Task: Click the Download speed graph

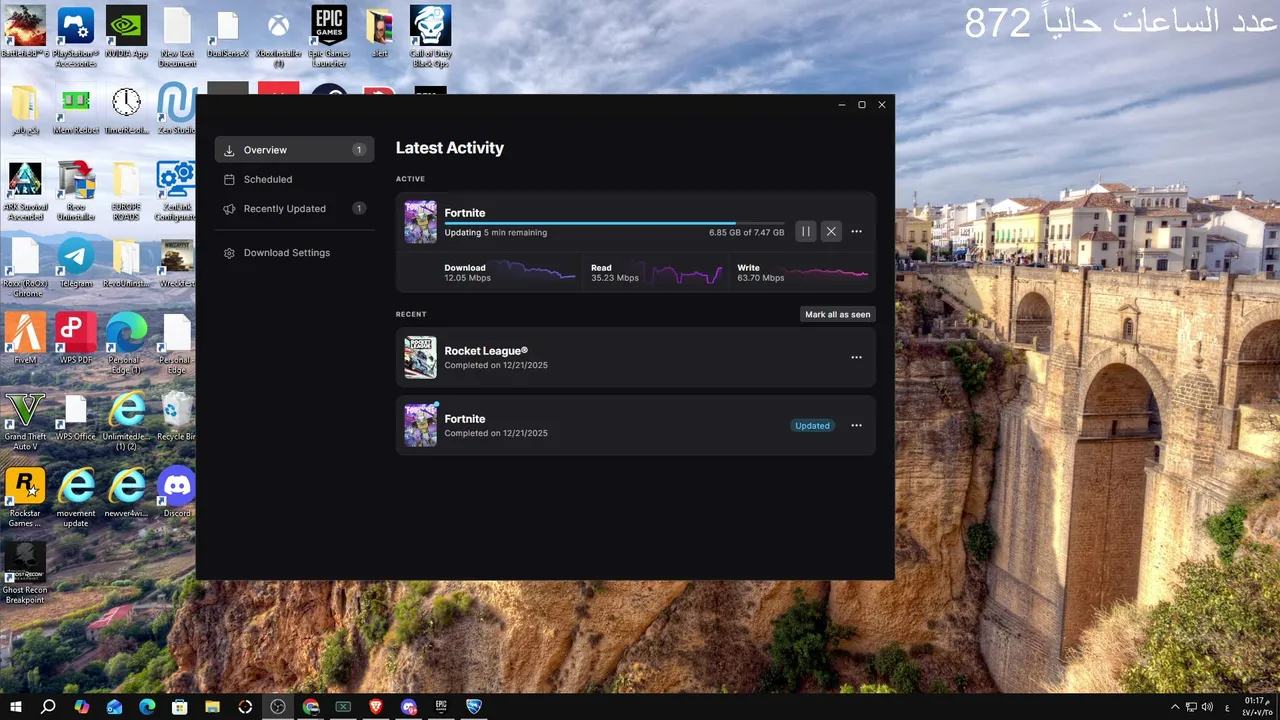Action: (x=533, y=272)
